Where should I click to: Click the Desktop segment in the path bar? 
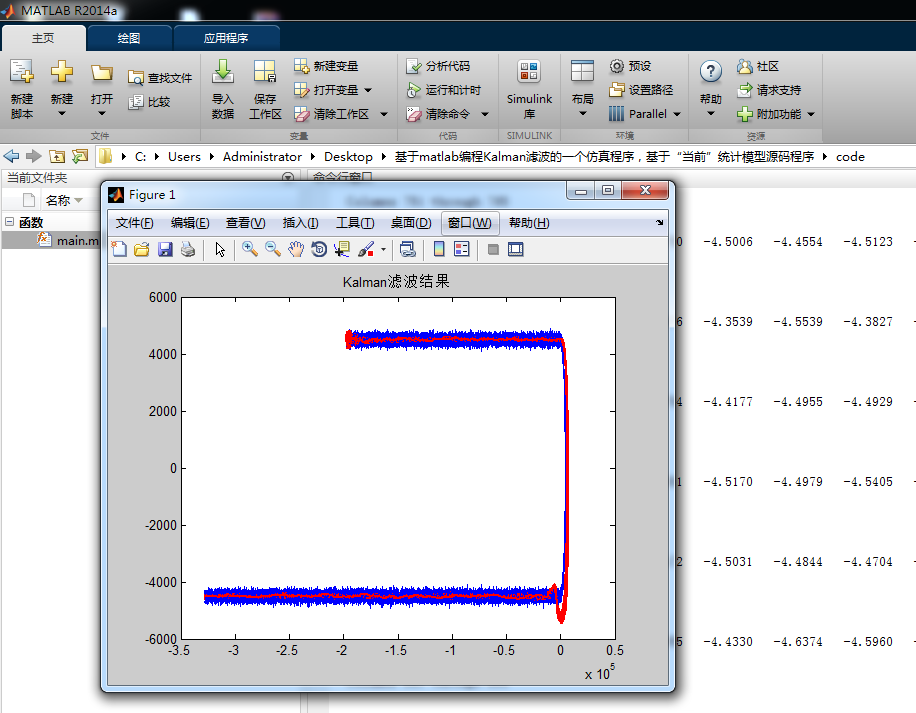click(x=348, y=156)
